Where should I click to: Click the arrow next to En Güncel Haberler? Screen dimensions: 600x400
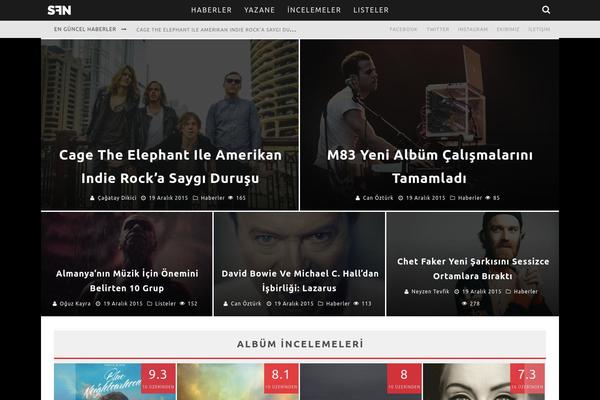(124, 29)
